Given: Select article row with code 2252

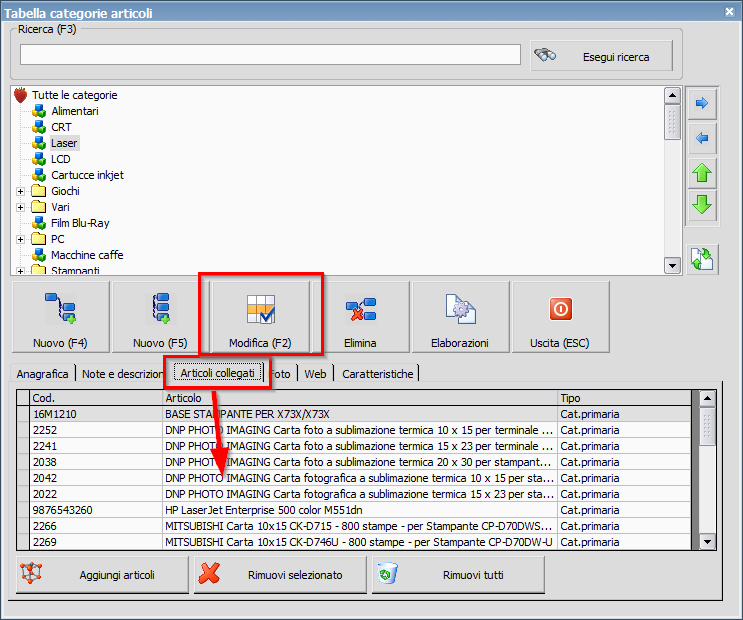Looking at the screenshot, I should [354, 430].
